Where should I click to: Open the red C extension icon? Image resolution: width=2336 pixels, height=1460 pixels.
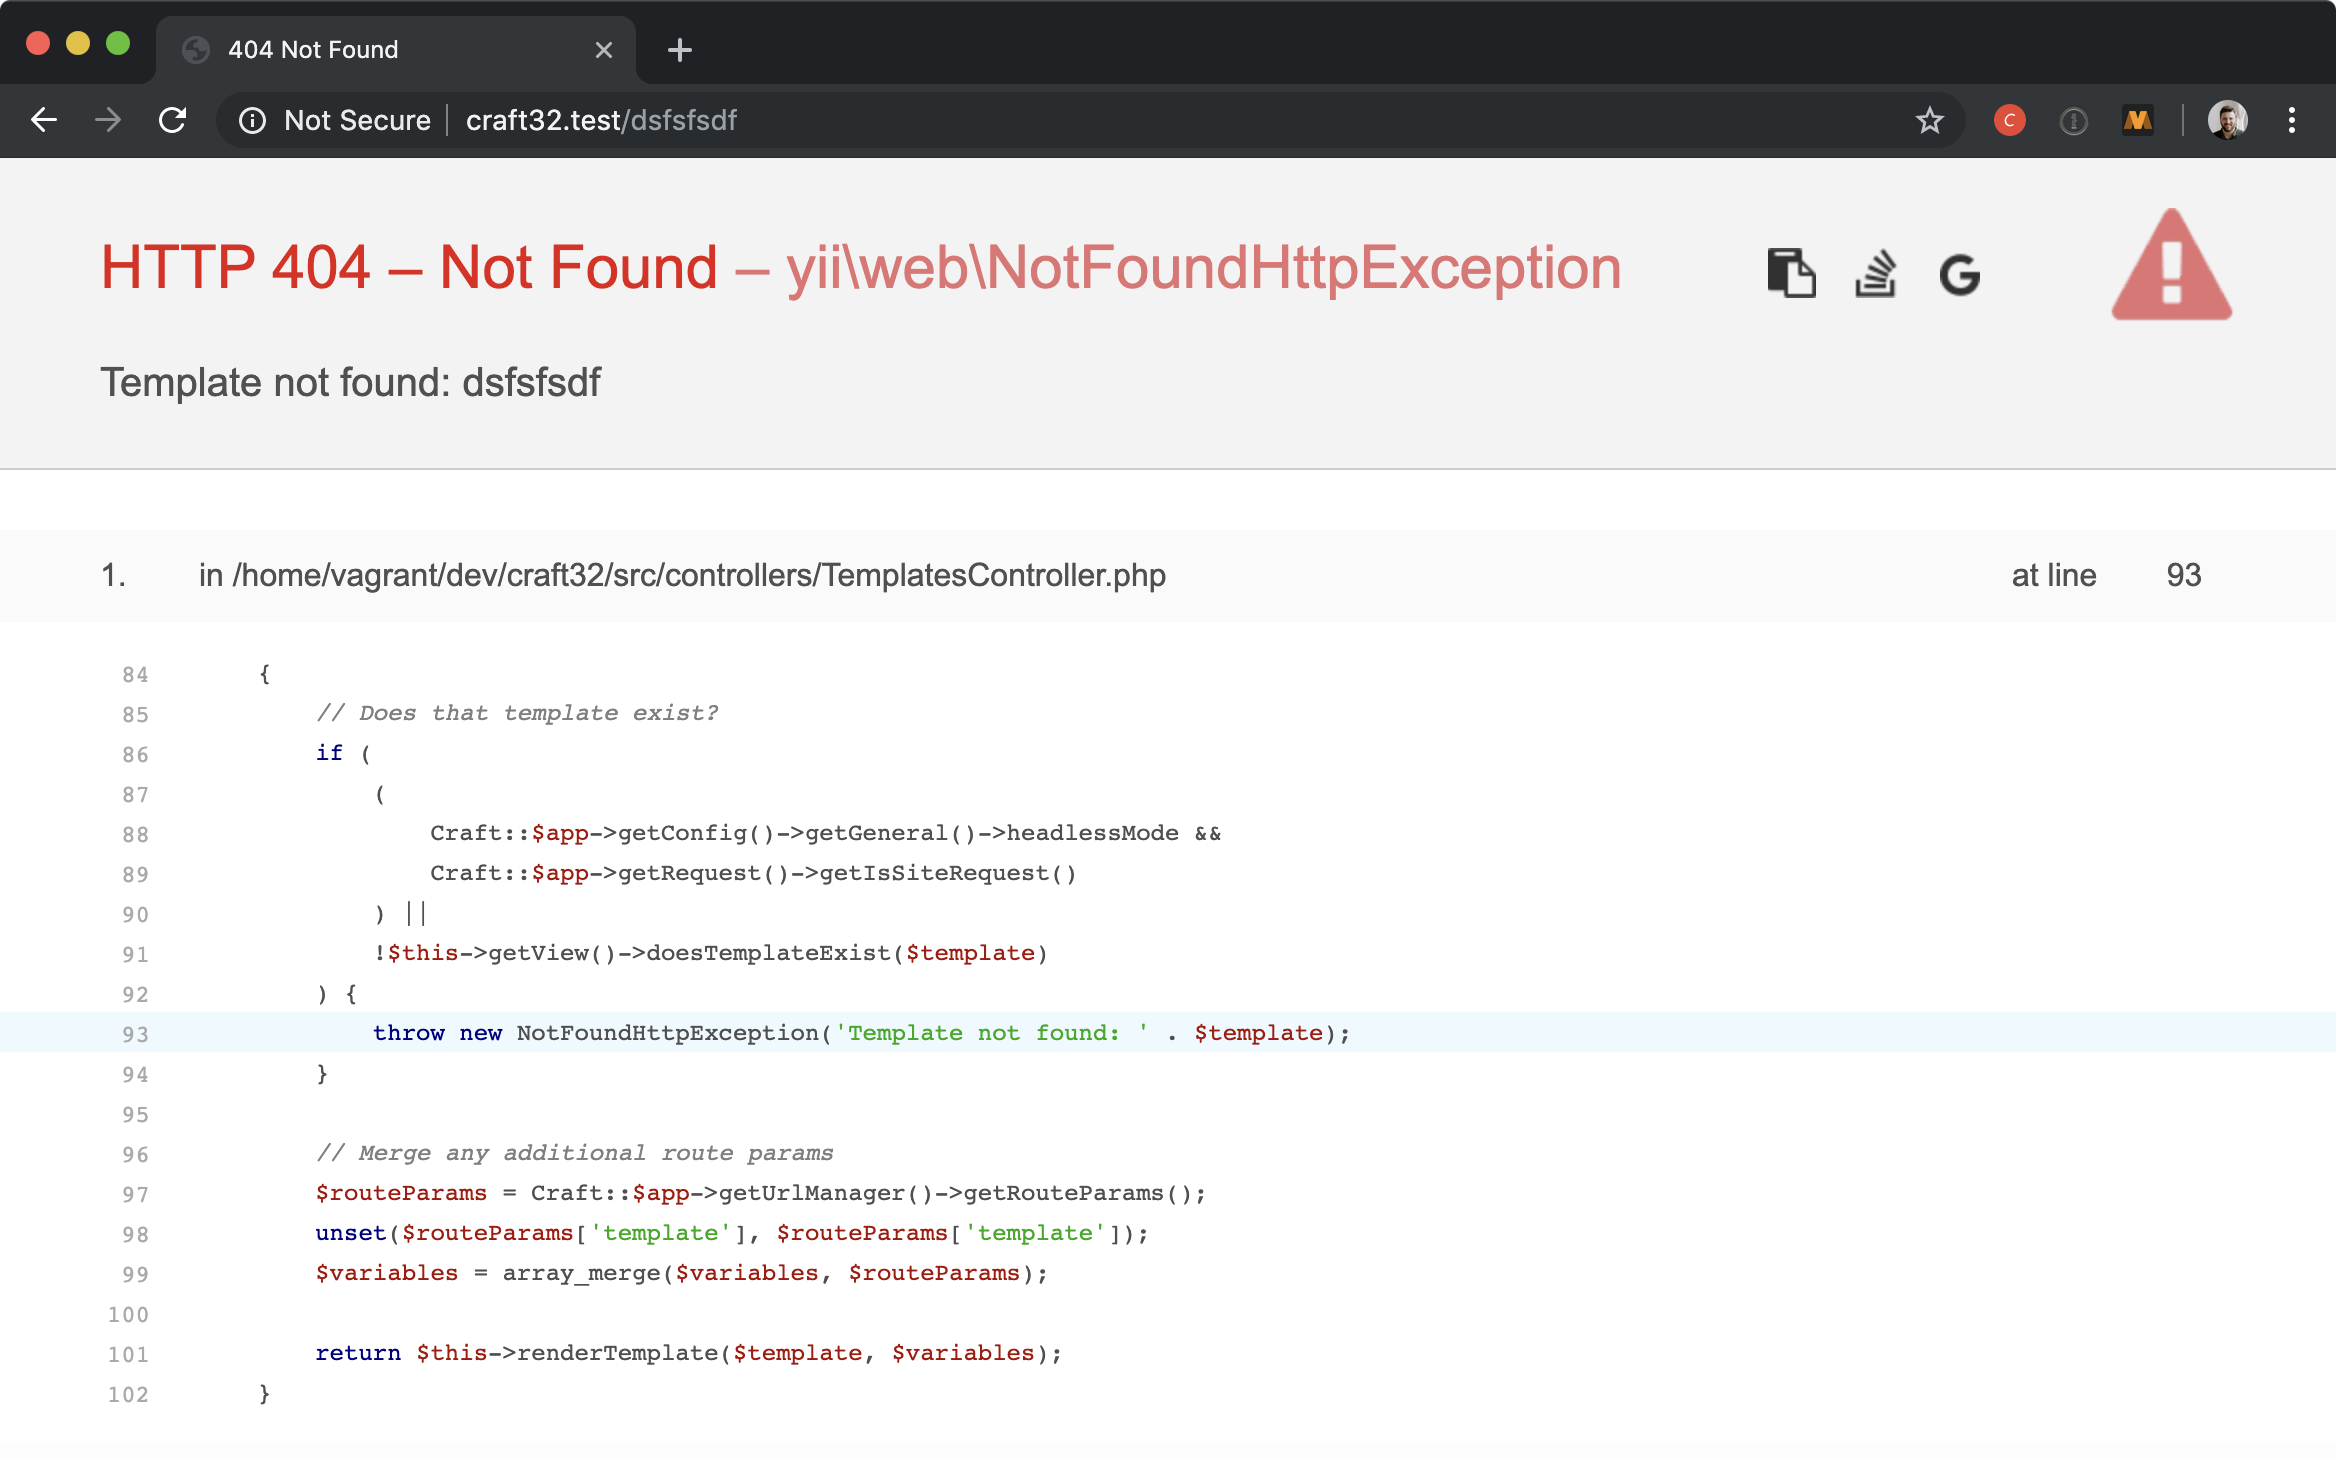[x=2009, y=121]
